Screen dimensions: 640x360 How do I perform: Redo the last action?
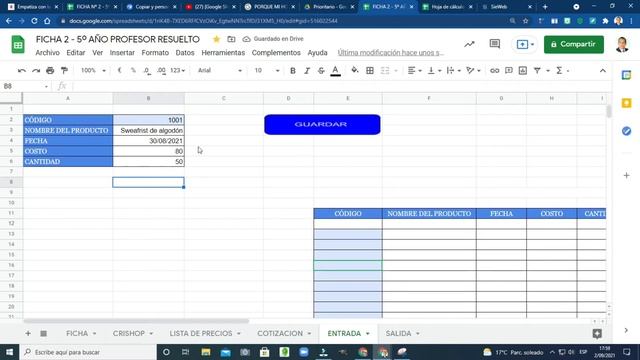click(36, 71)
